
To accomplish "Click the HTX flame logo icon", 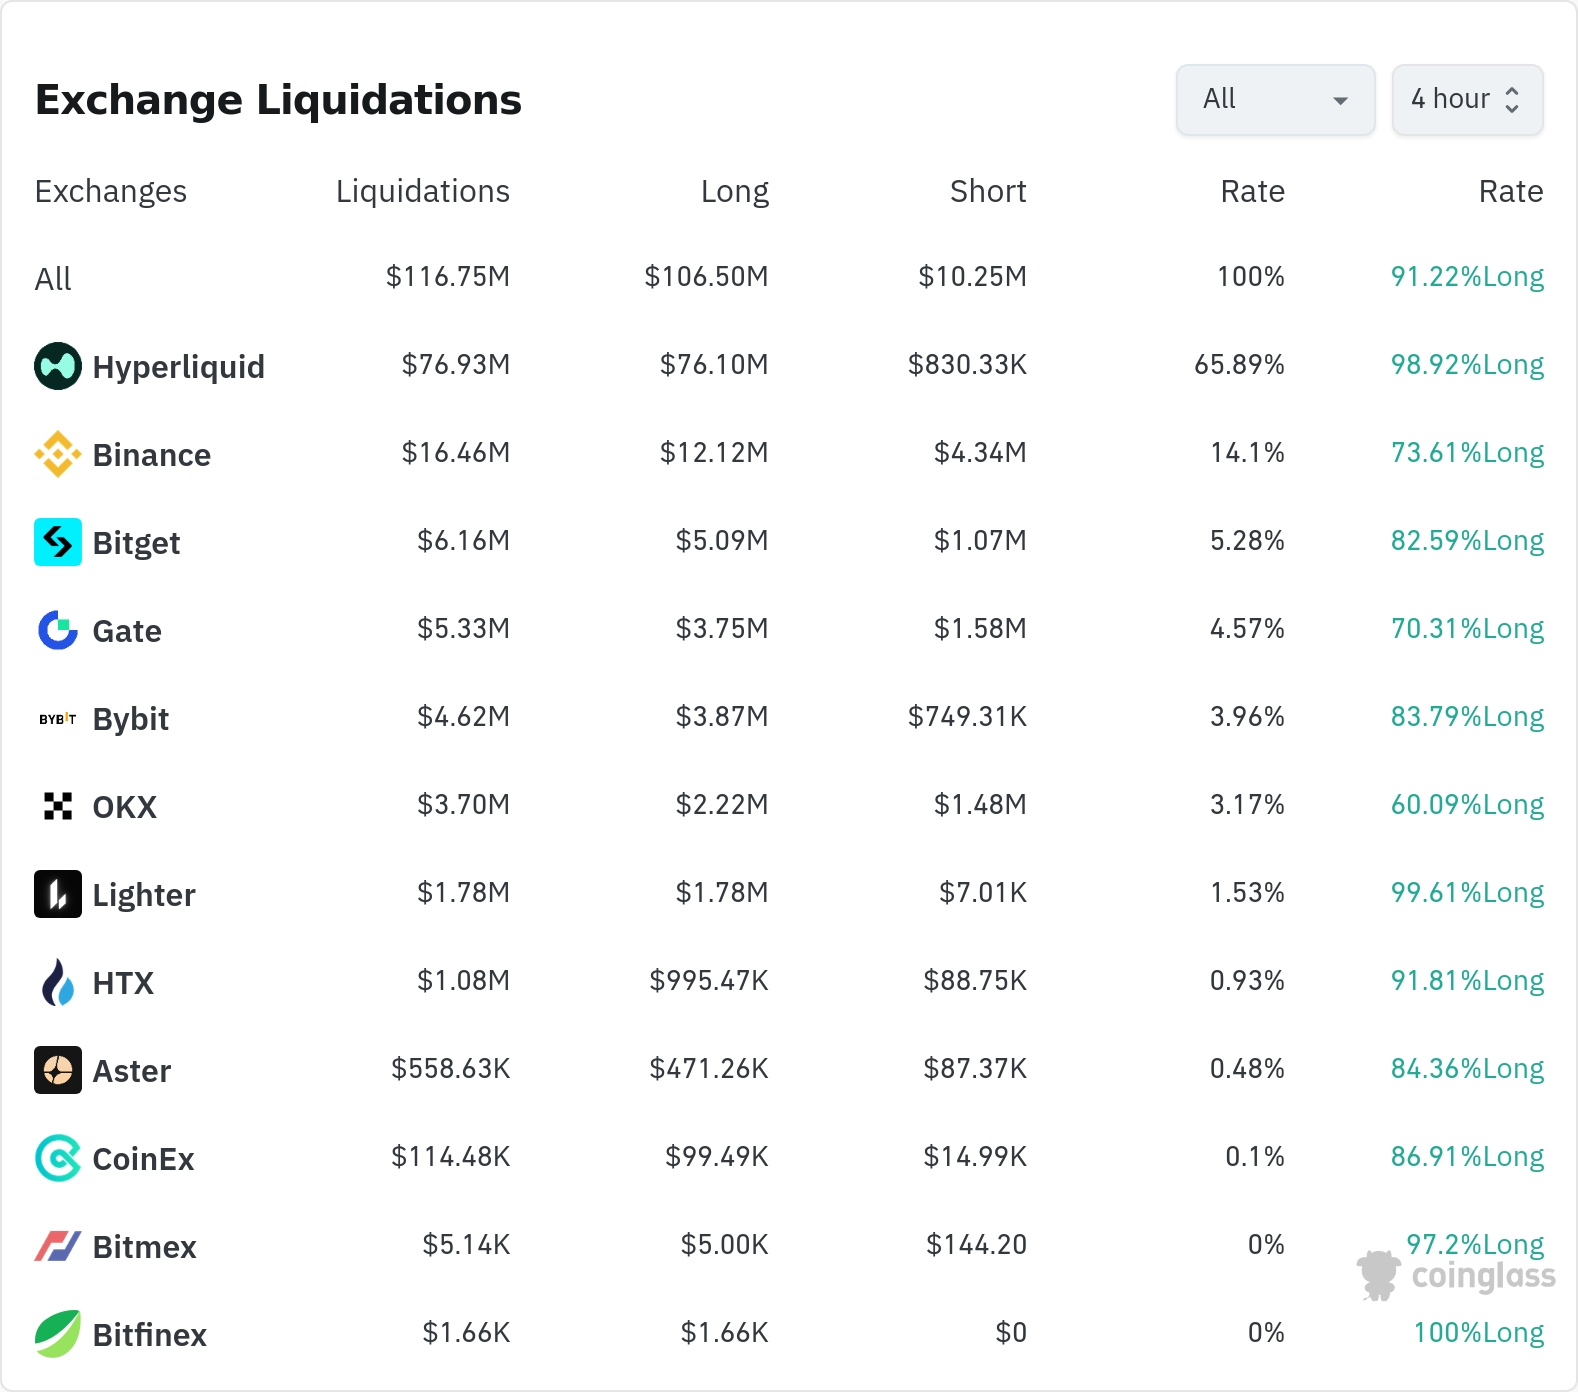I will point(58,982).
